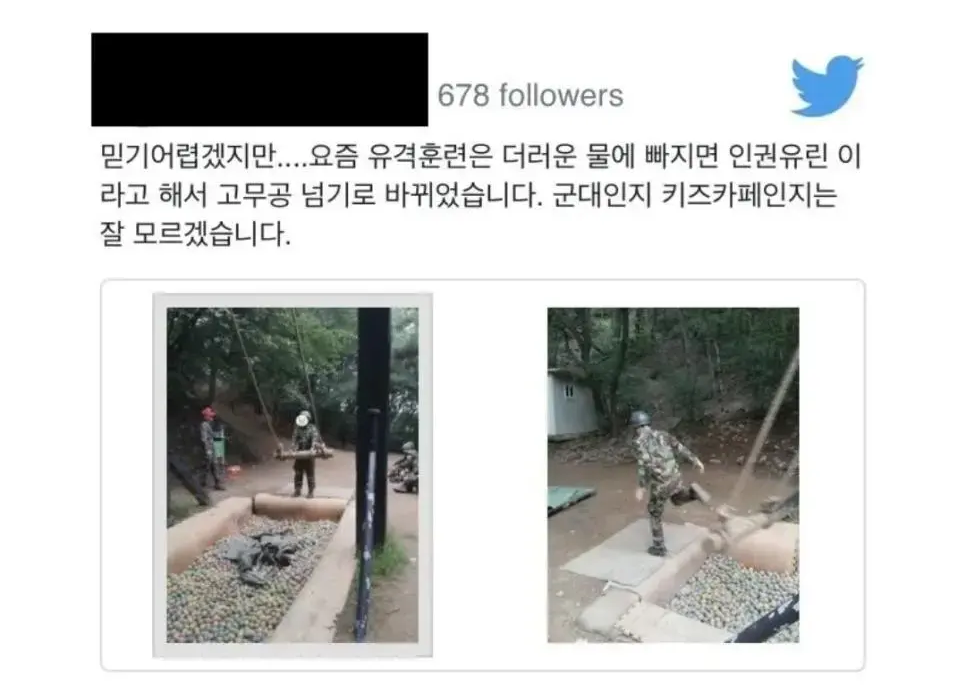Click the last line 잘 모르겠습니다
The height and width of the screenshot is (693, 966).
coord(195,234)
